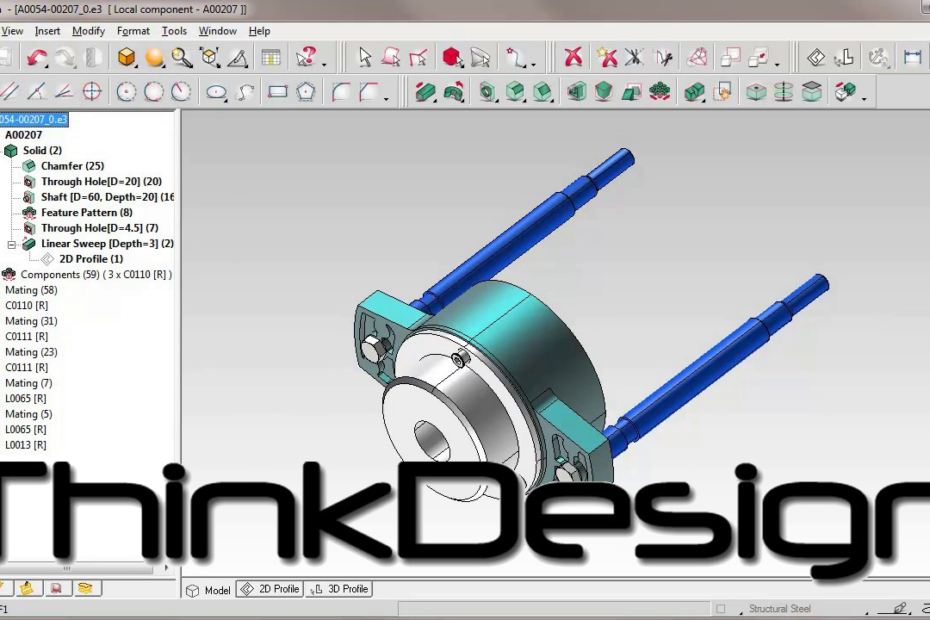Open the dropdown arrow beside help pointer
The height and width of the screenshot is (620, 930).
click(x=324, y=63)
